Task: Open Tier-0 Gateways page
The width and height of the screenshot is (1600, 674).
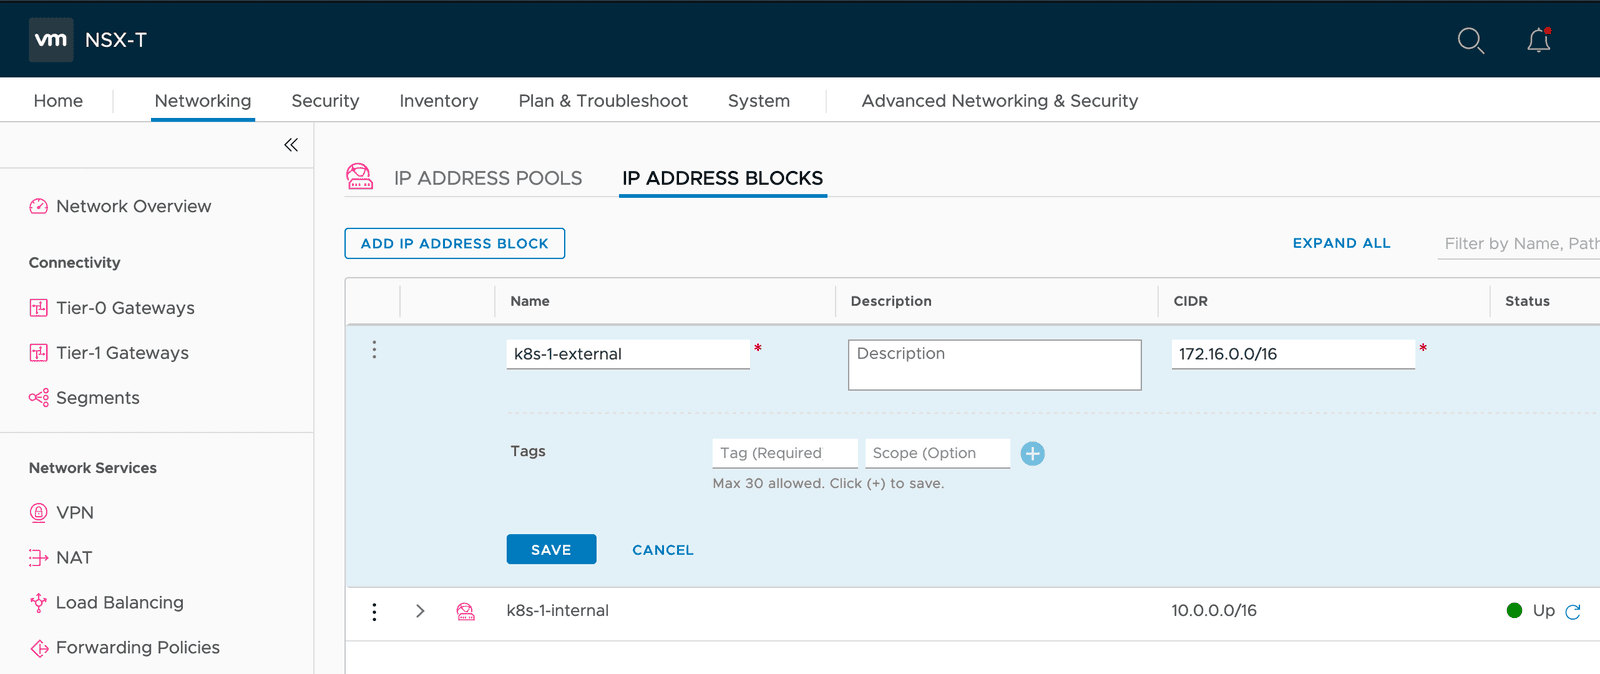Action: tap(125, 308)
